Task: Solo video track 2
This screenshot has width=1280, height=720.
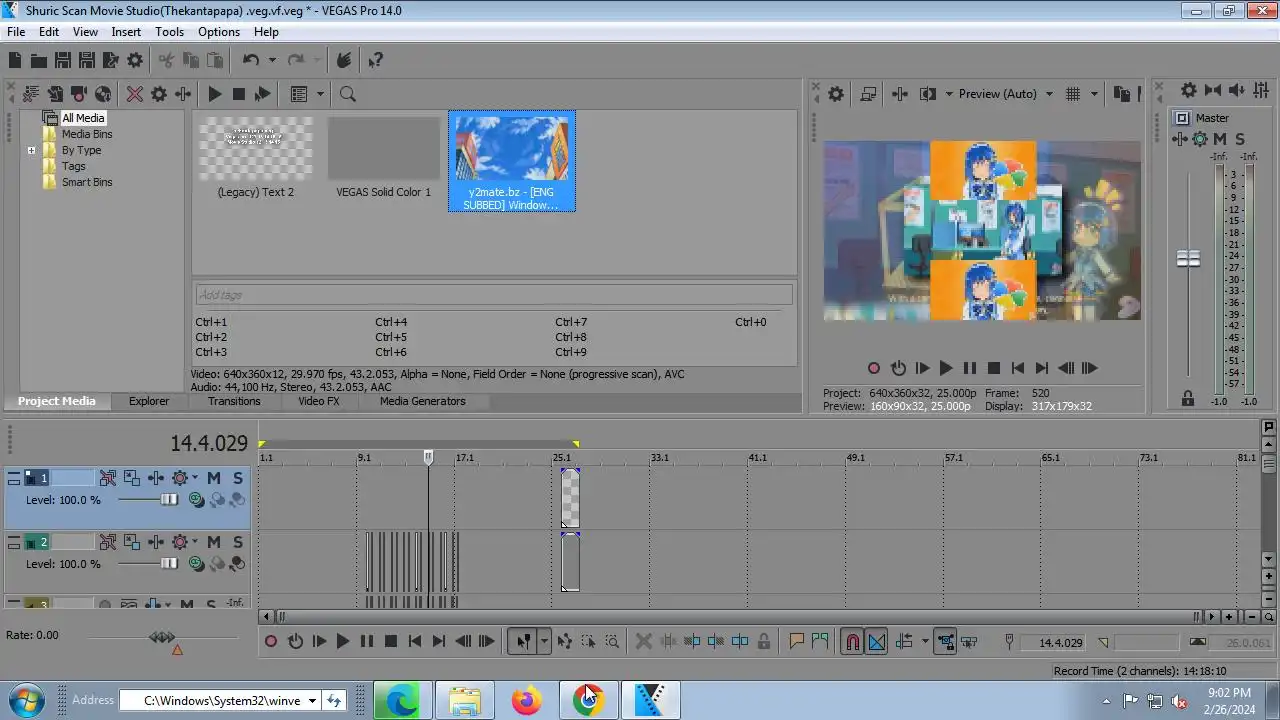Action: point(238,542)
